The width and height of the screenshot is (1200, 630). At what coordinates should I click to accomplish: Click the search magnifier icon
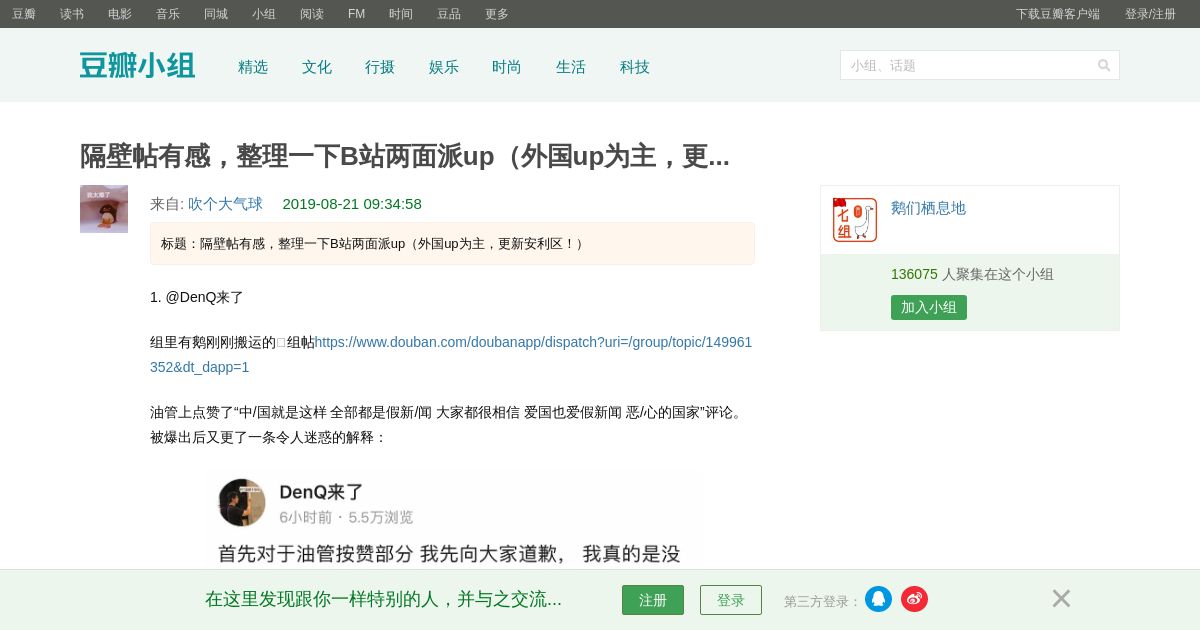coord(1104,65)
